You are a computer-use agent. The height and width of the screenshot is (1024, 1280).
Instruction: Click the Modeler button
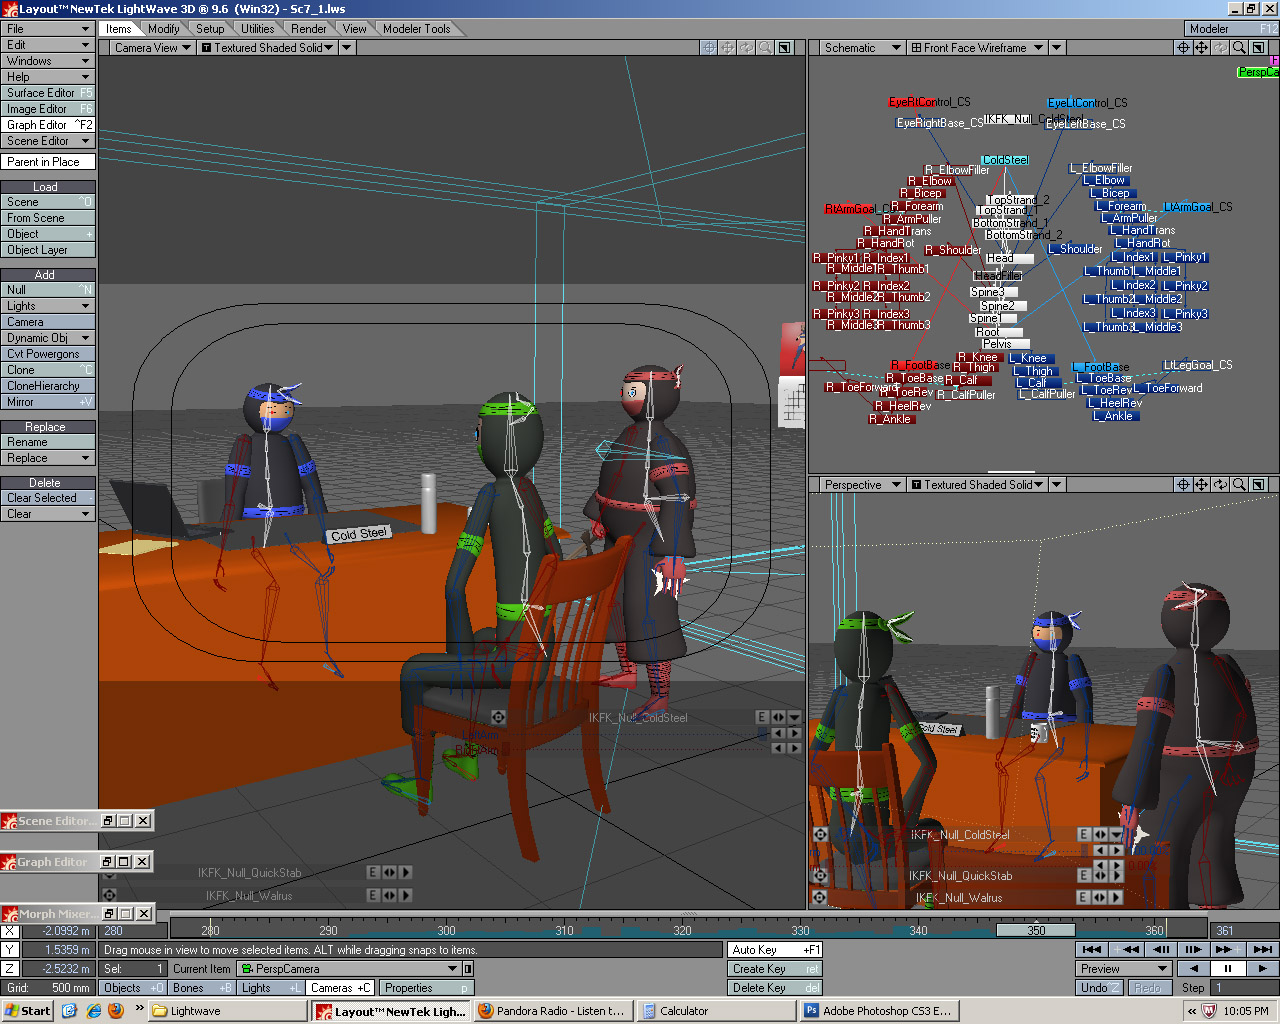[x=1231, y=29]
